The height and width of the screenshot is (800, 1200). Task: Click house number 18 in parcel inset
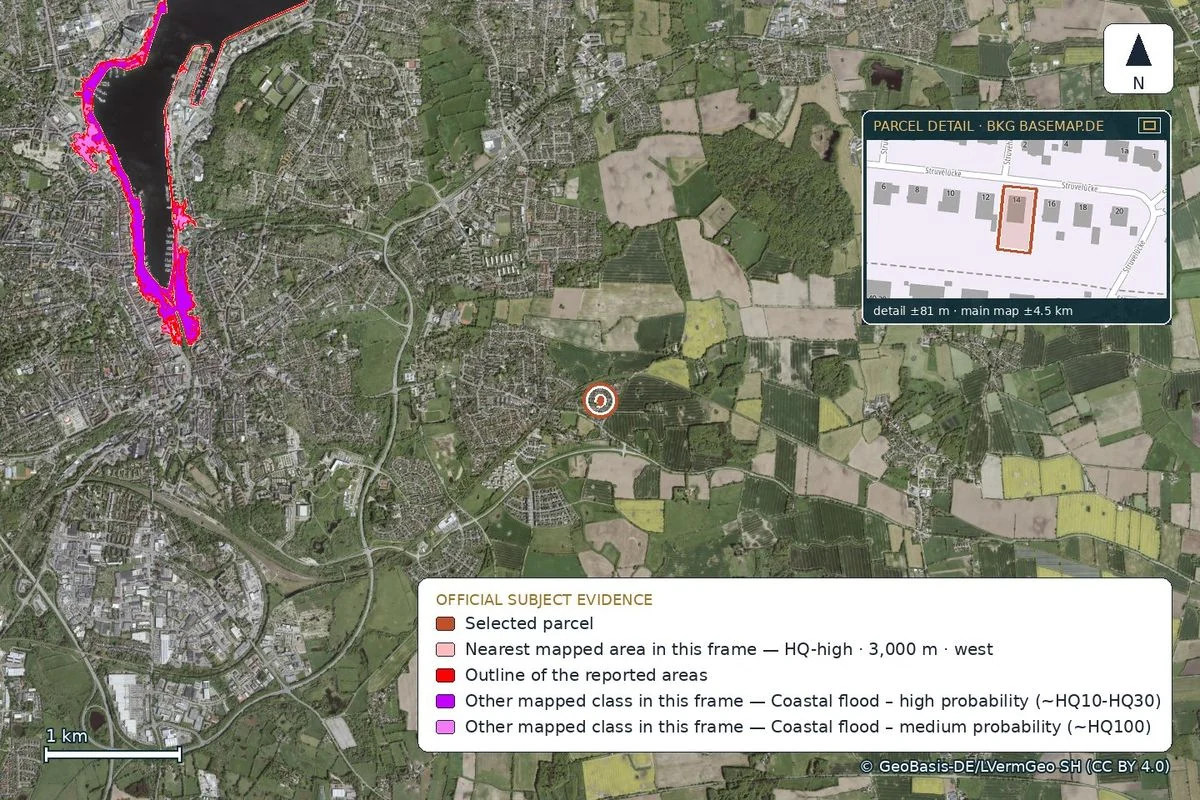[1083, 207]
